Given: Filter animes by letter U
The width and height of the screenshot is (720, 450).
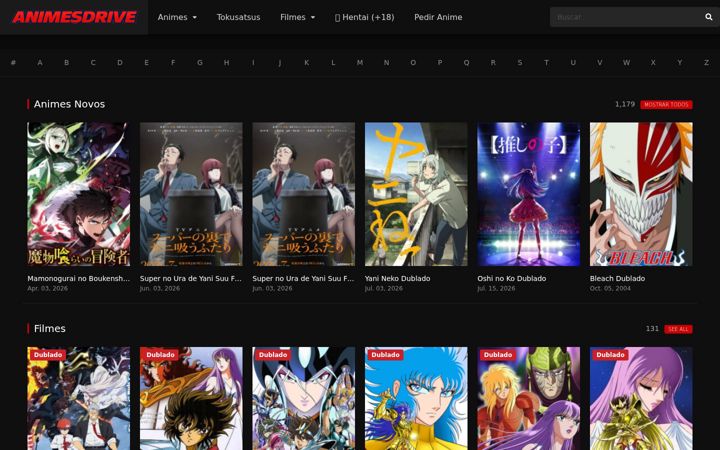Looking at the screenshot, I should tap(573, 62).
